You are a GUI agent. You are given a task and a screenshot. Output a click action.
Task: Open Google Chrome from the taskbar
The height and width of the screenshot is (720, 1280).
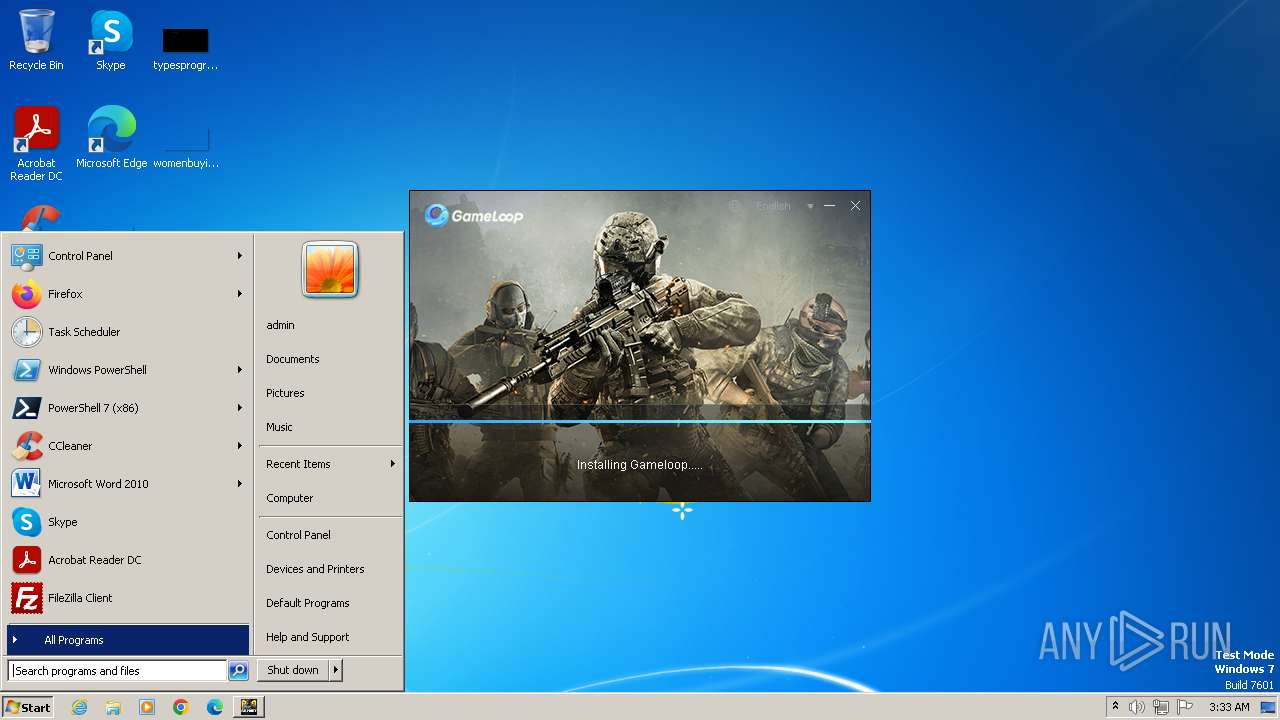181,707
